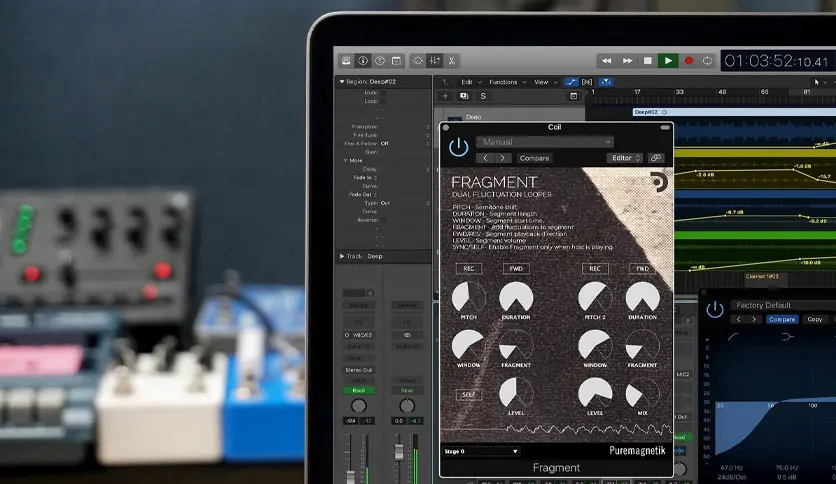This screenshot has width=836, height=484.
Task: Click the Puremagnetik logo icon in Fragment
Action: (x=660, y=182)
